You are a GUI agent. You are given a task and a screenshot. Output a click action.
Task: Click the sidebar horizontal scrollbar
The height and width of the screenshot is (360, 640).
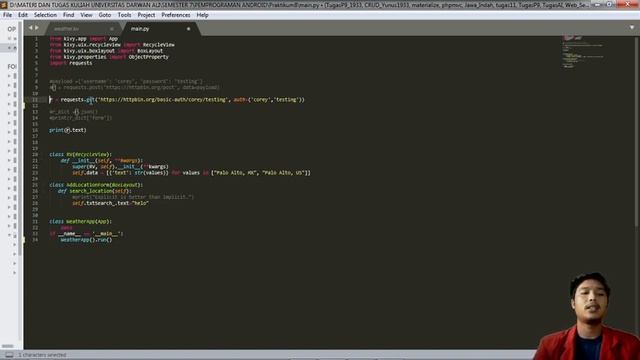[x=8, y=346]
